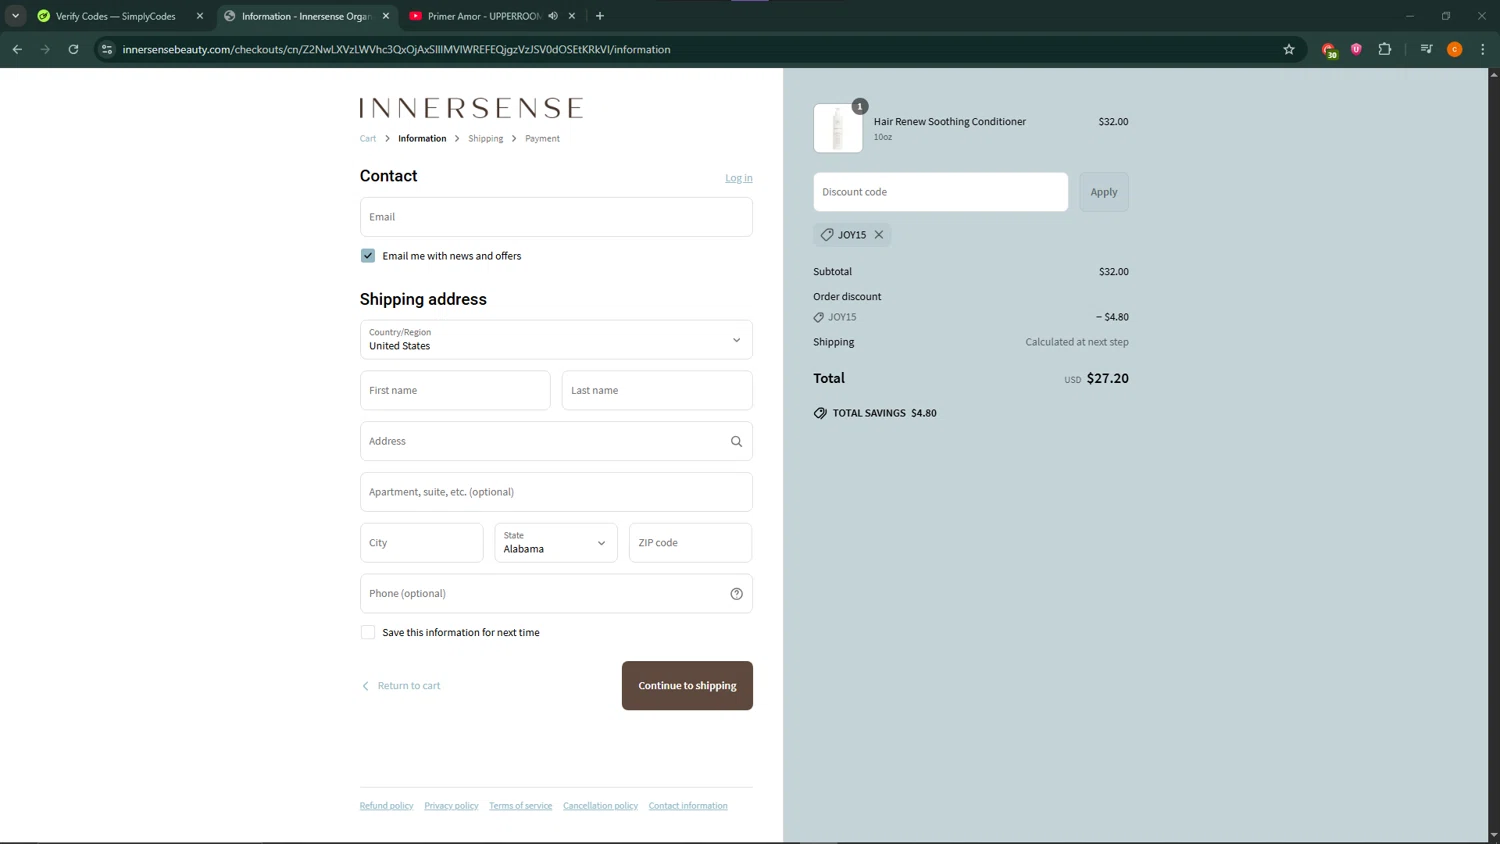The image size is (1500, 844).
Task: Open Contact information link
Action: point(688,806)
